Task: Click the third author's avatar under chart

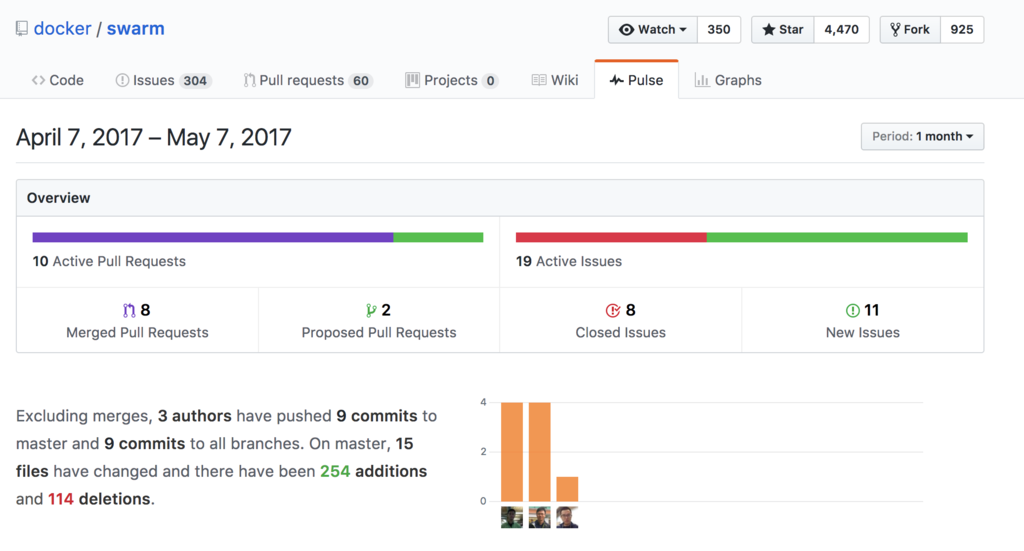Action: click(567, 517)
